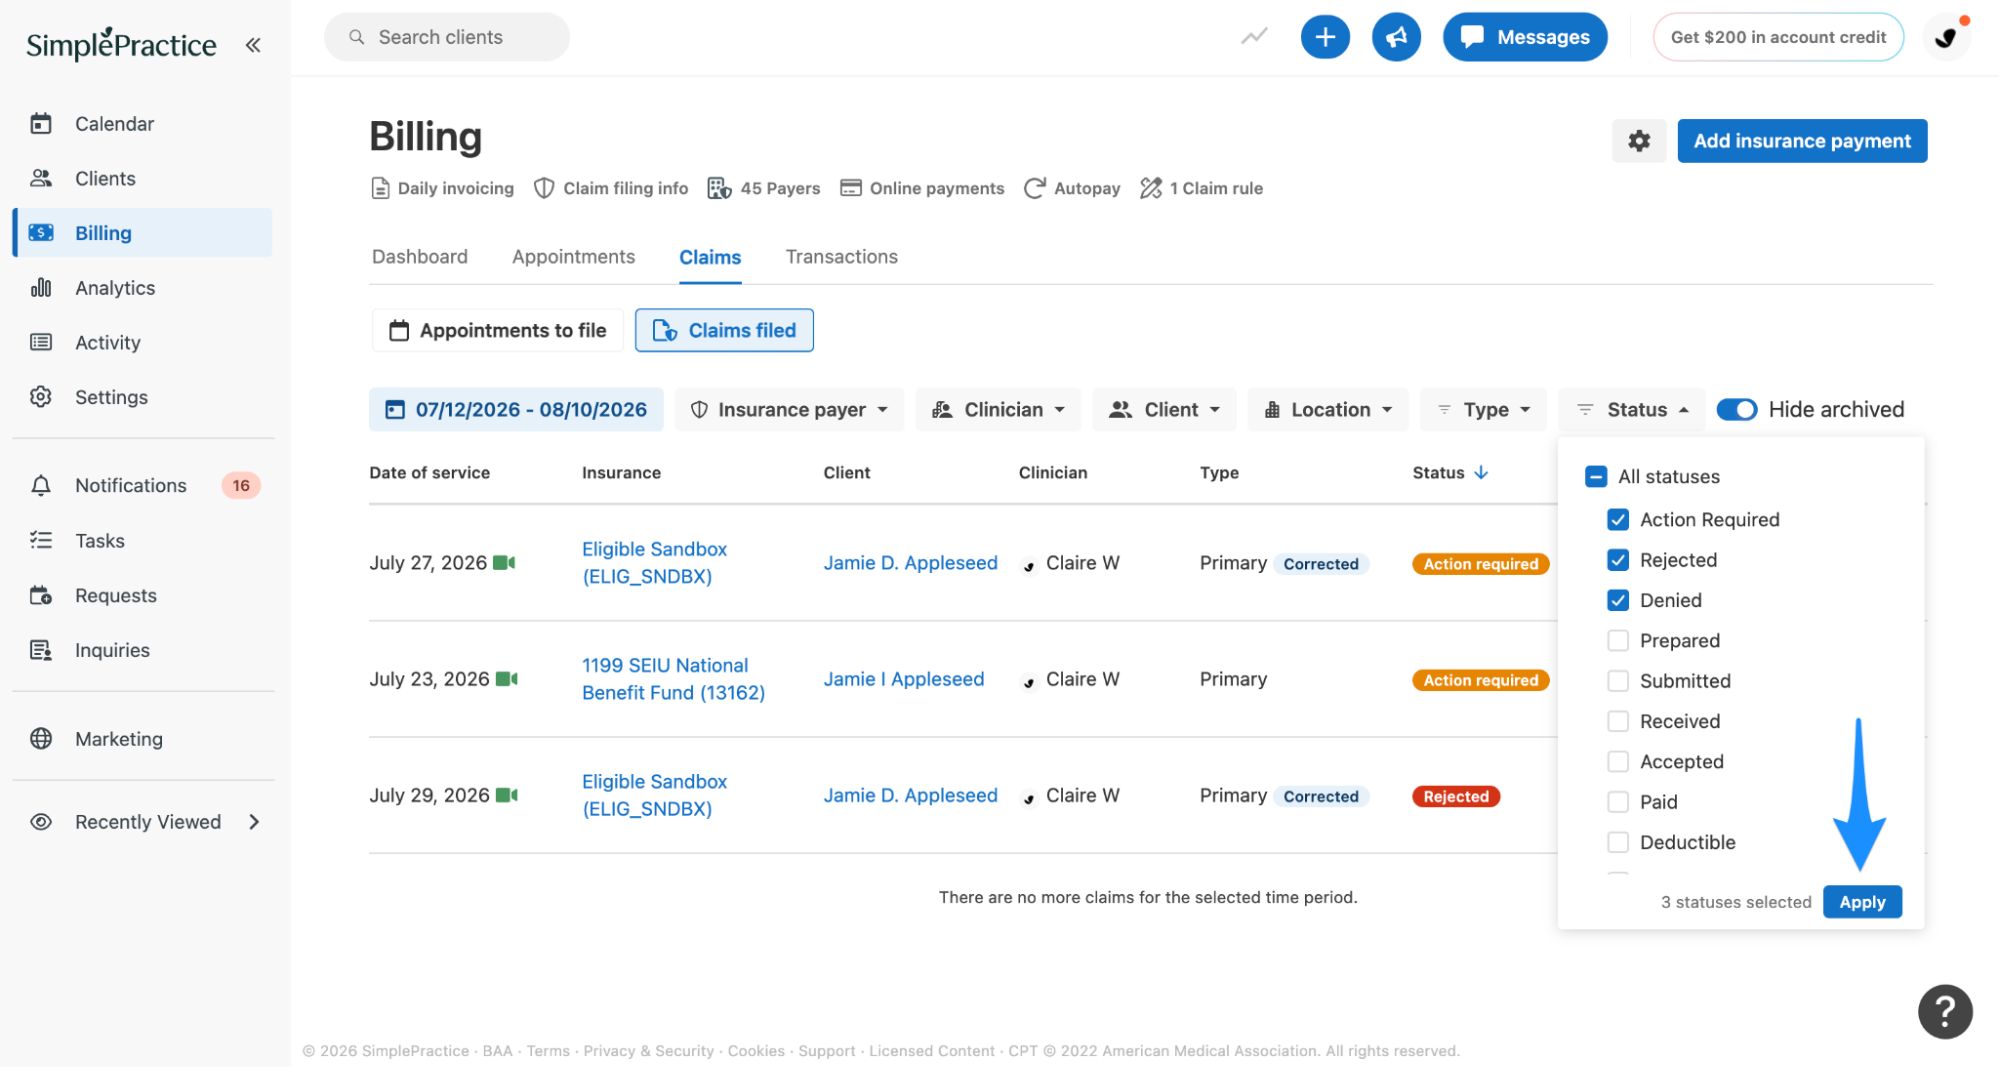Uncheck the Rejected status checkbox
The height and width of the screenshot is (1067, 1999).
pos(1618,560)
